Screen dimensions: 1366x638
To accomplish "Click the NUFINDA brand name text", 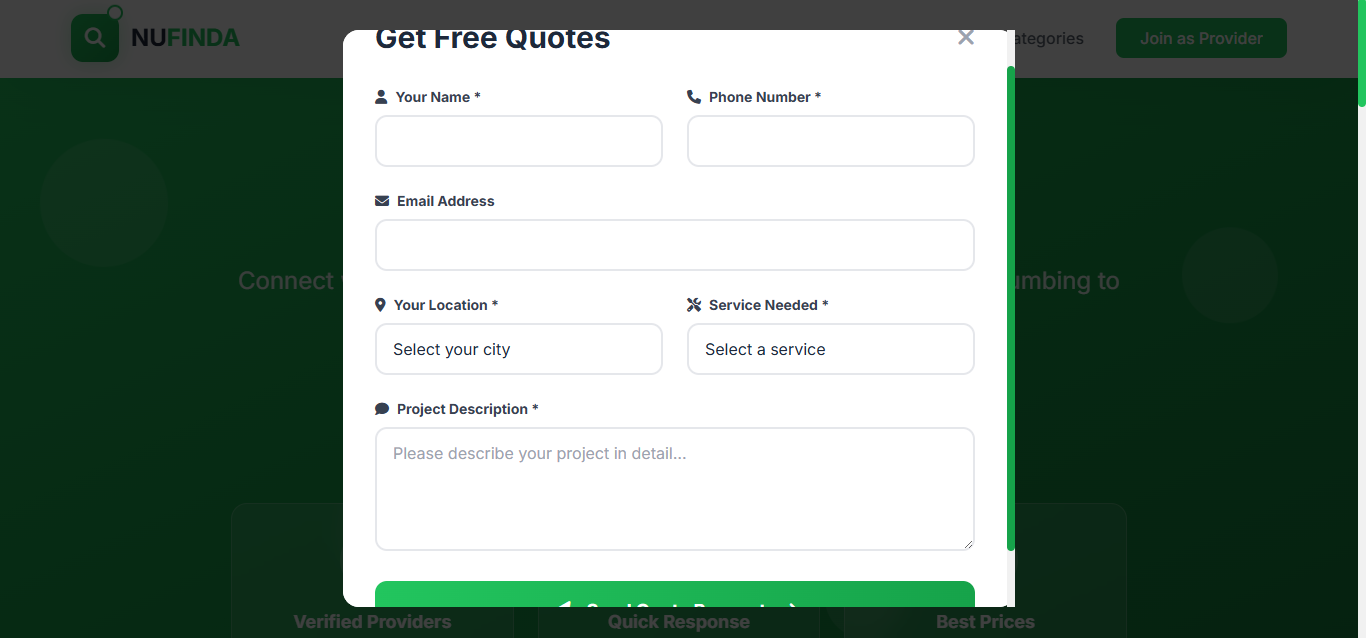I will pos(185,38).
